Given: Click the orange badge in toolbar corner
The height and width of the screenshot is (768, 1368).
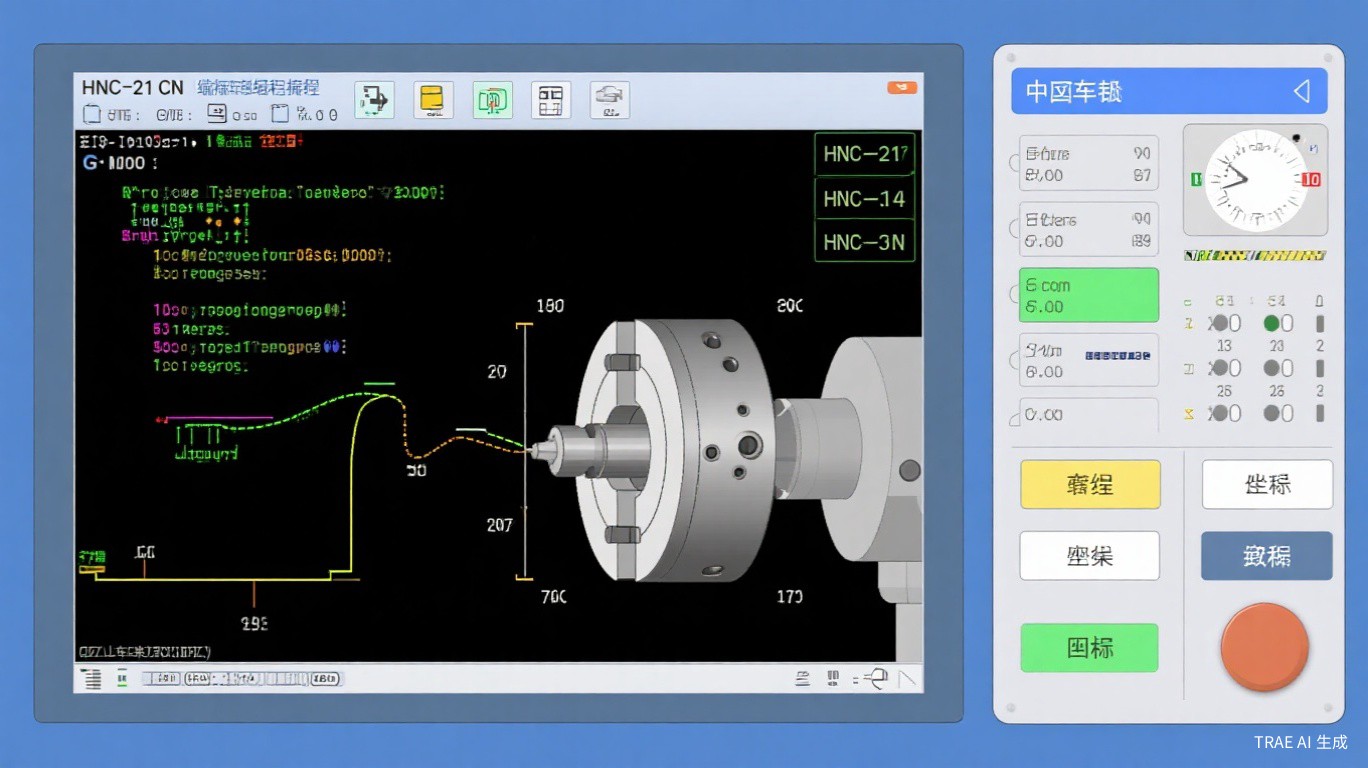Looking at the screenshot, I should click(x=902, y=88).
